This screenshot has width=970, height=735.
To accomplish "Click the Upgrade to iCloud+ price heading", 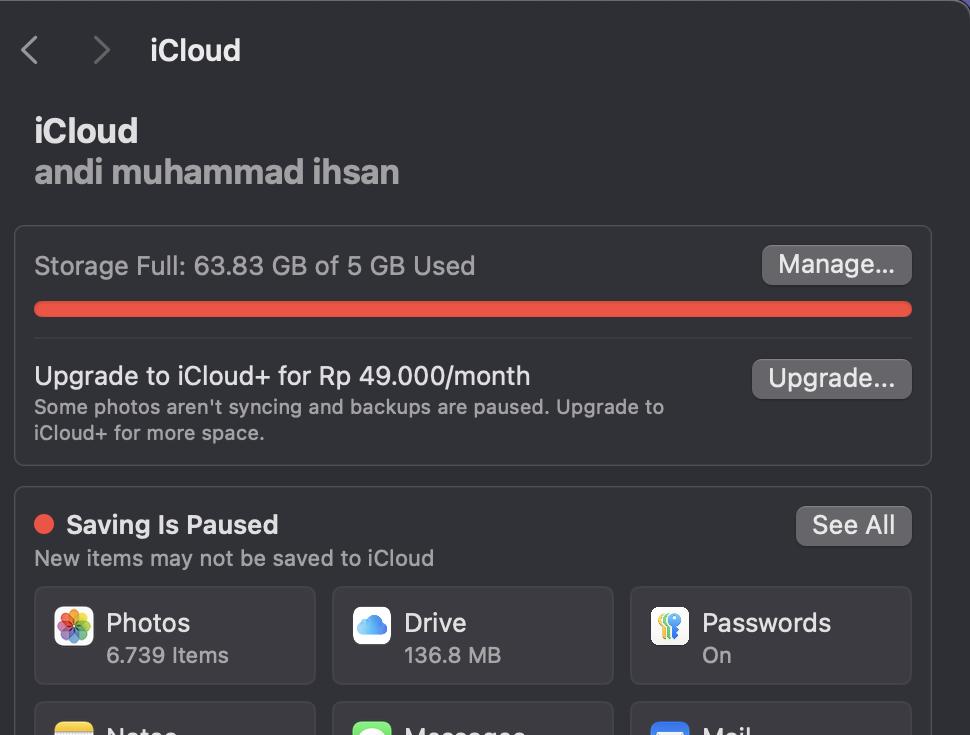I will click(x=282, y=376).
